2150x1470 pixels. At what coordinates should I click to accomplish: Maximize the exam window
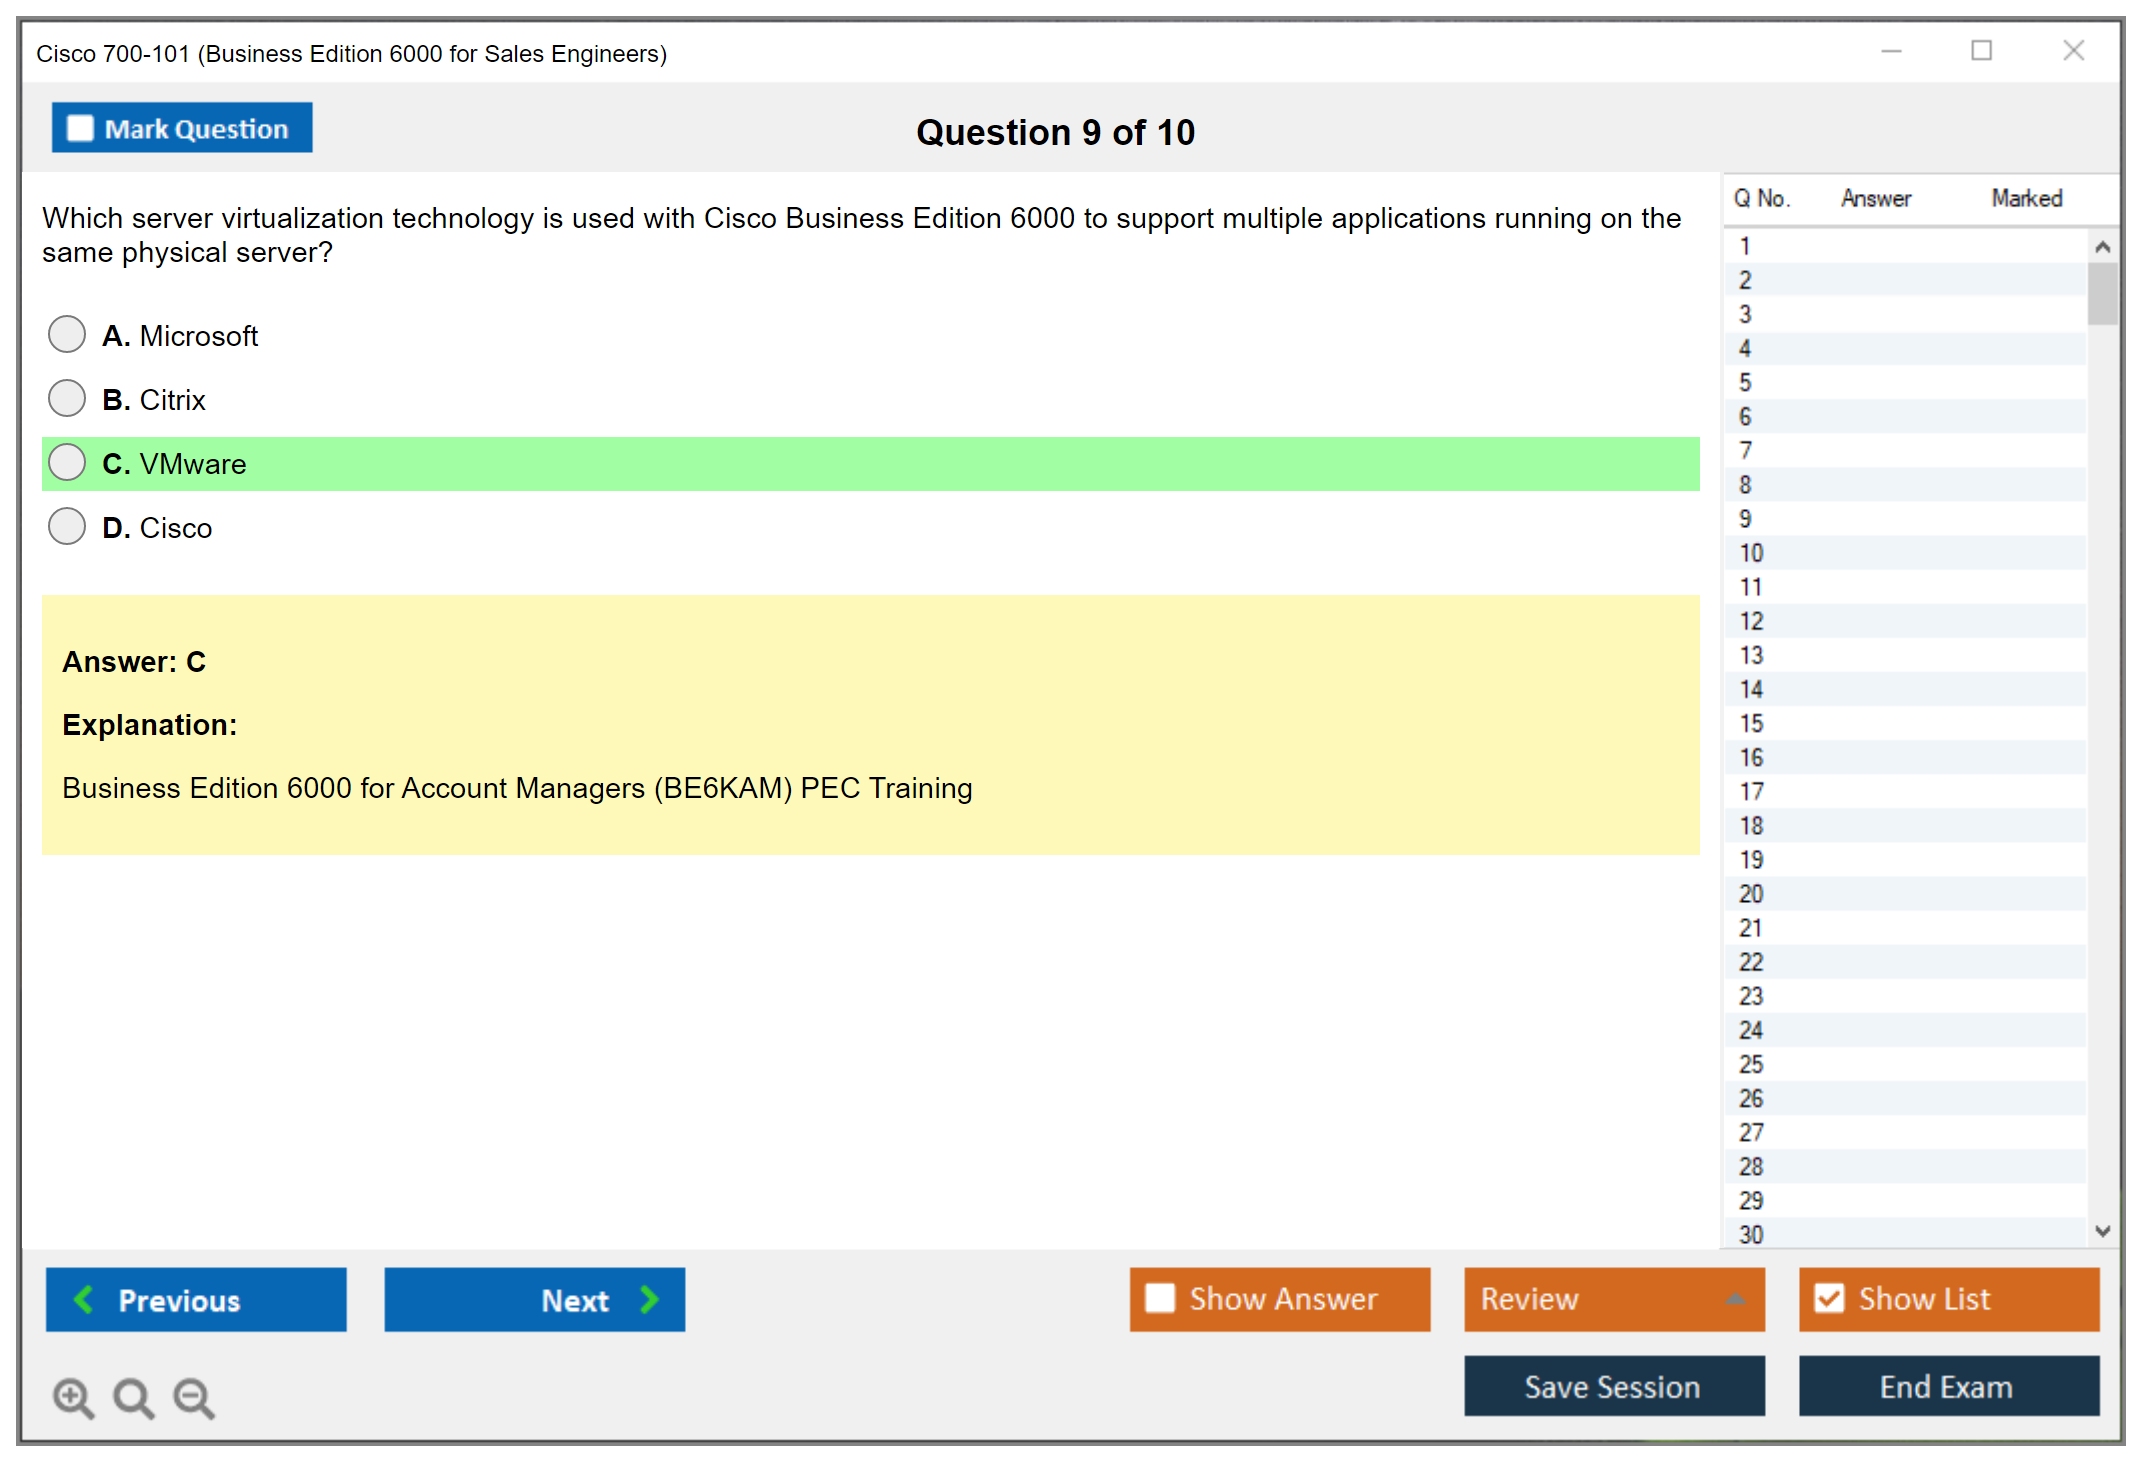coord(1981,51)
